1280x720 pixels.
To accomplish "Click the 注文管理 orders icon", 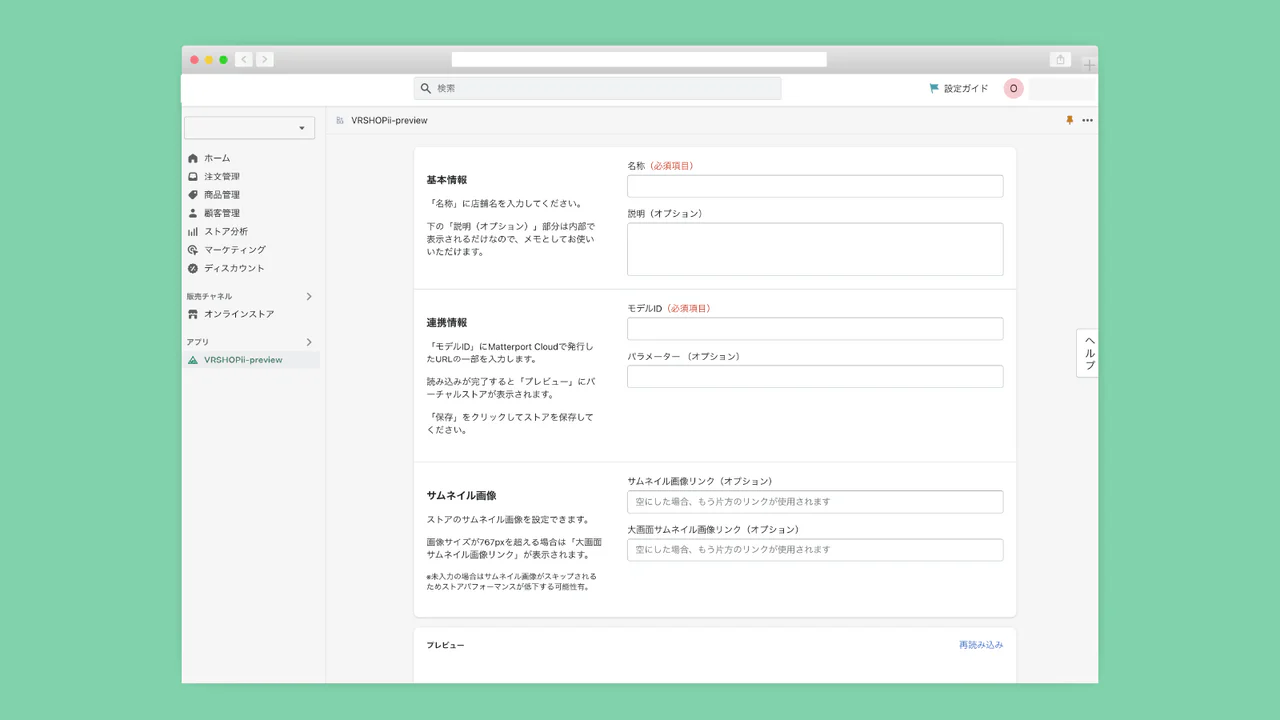I will [x=193, y=176].
